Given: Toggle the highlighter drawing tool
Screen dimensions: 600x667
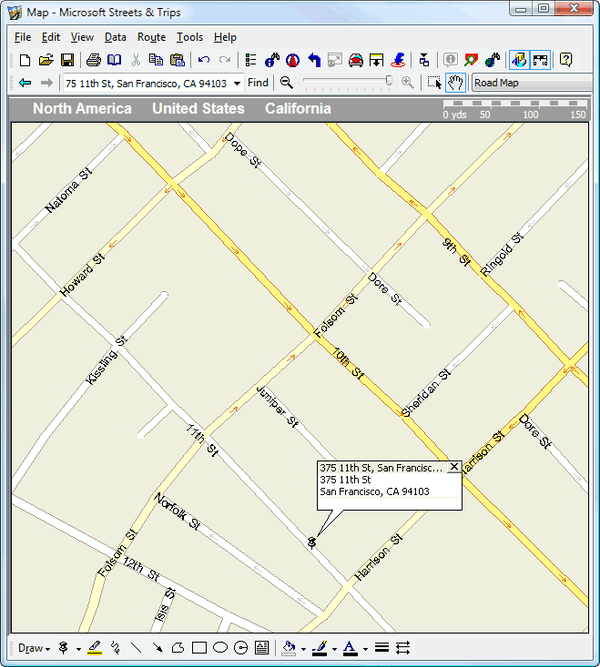Looking at the screenshot, I should pyautogui.click(x=95, y=648).
